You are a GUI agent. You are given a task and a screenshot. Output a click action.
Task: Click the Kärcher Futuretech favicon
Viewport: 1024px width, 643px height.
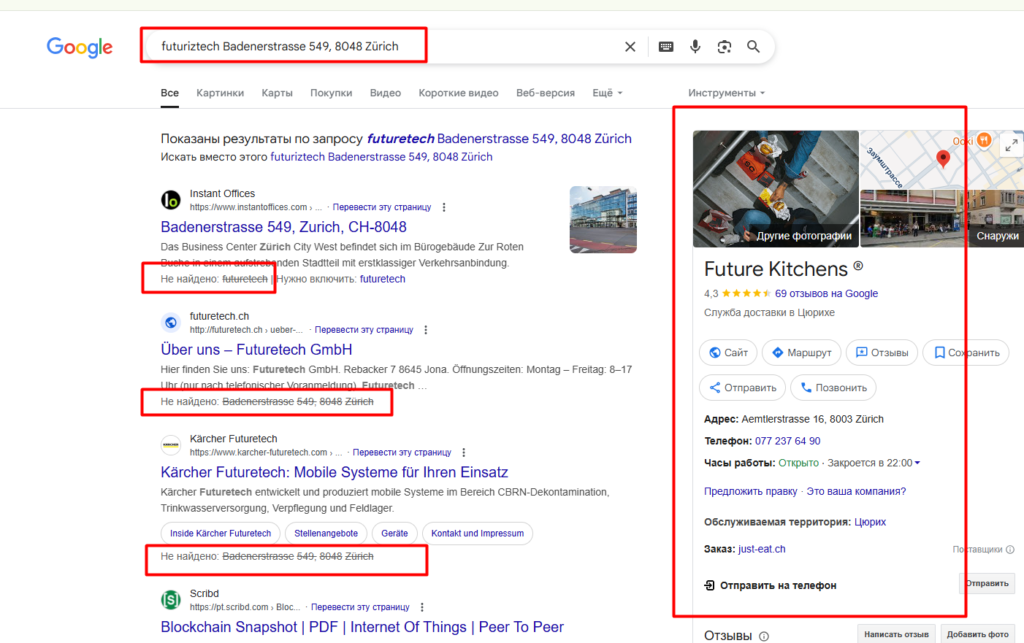tap(170, 445)
